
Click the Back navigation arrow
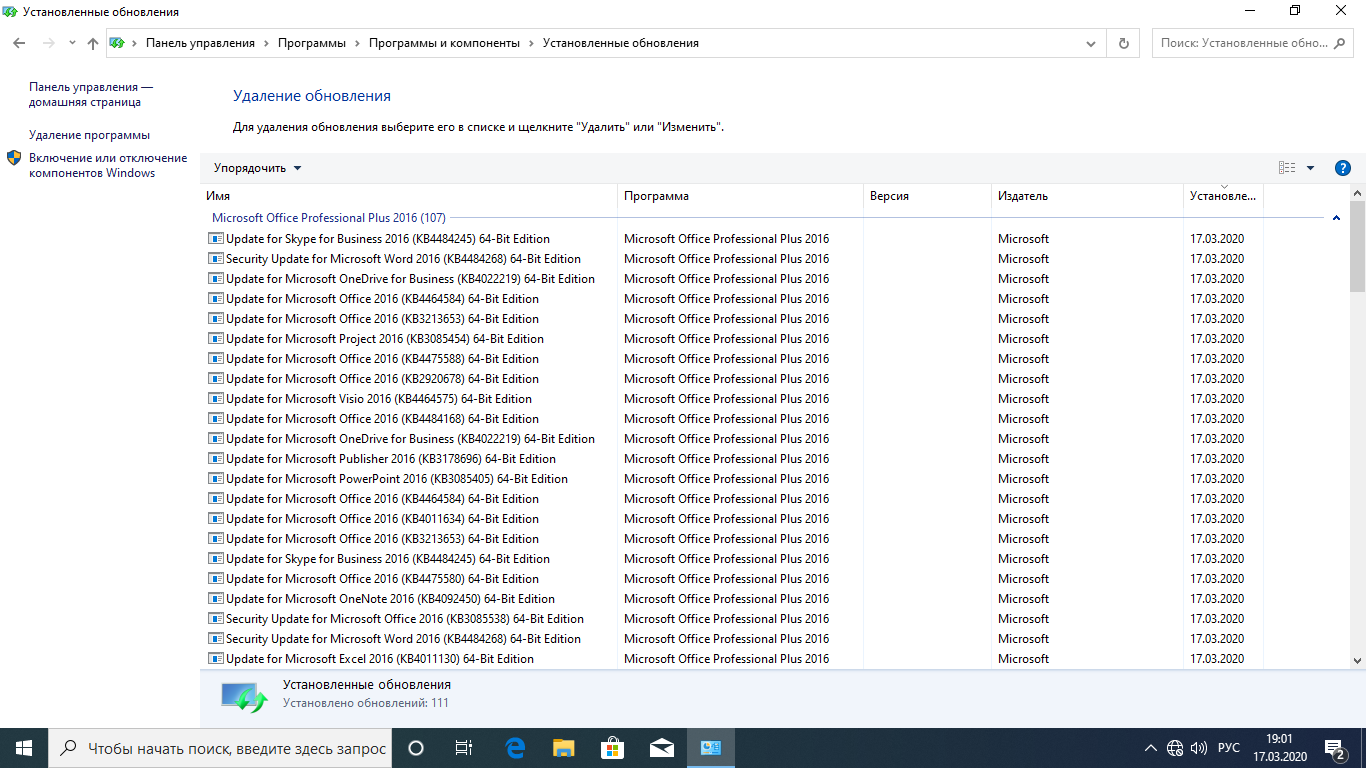point(19,43)
